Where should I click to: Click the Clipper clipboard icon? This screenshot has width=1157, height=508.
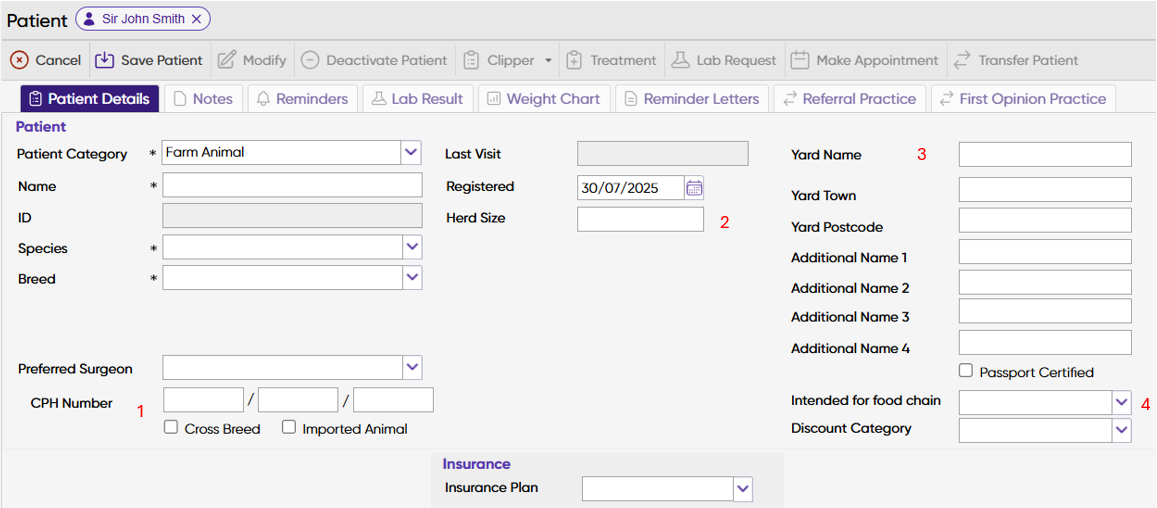click(471, 61)
